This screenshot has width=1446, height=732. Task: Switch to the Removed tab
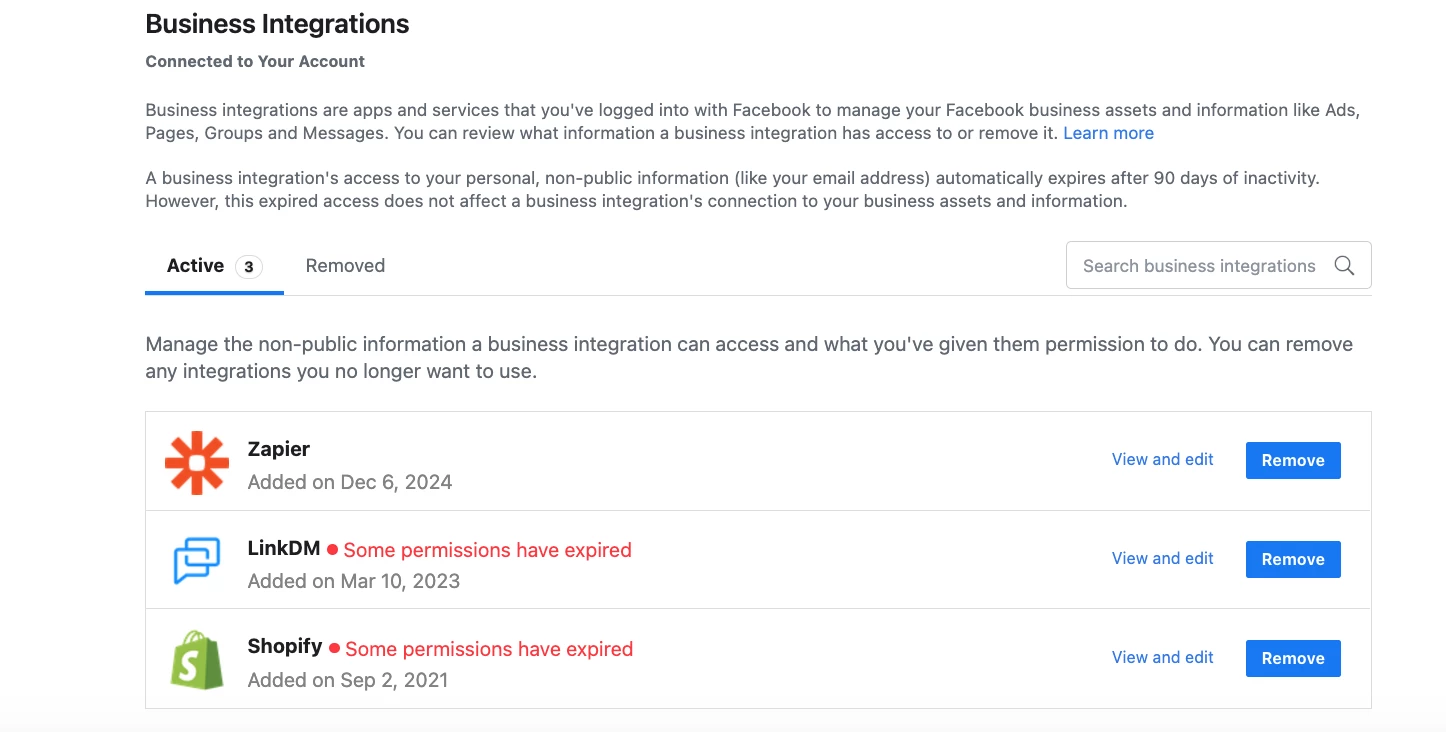click(x=345, y=266)
